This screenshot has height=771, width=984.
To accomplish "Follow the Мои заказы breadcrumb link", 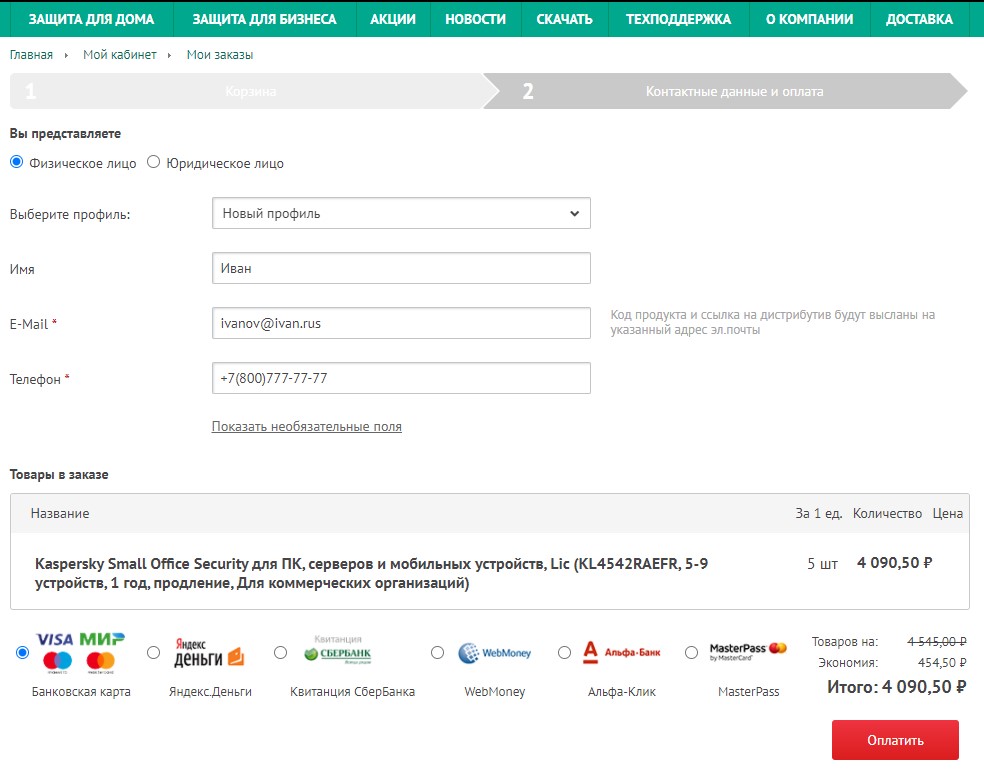I will [x=220, y=55].
